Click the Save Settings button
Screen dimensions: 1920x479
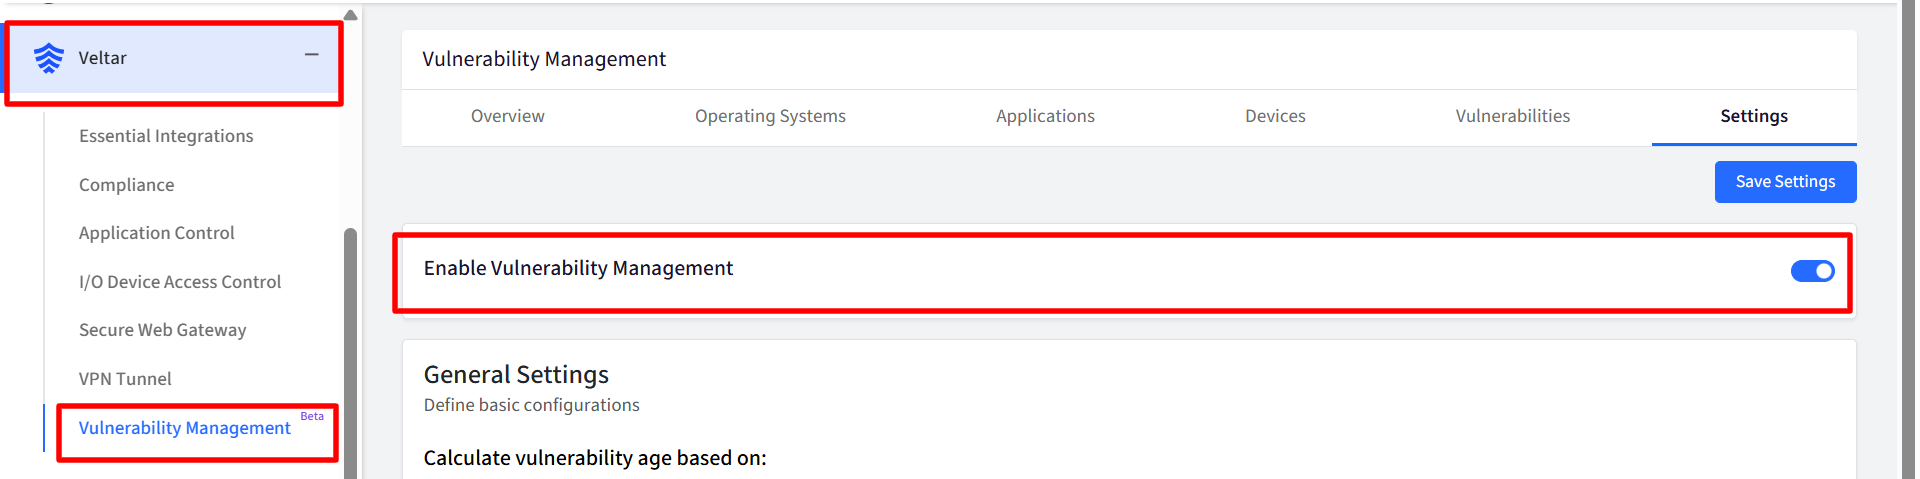(1785, 182)
